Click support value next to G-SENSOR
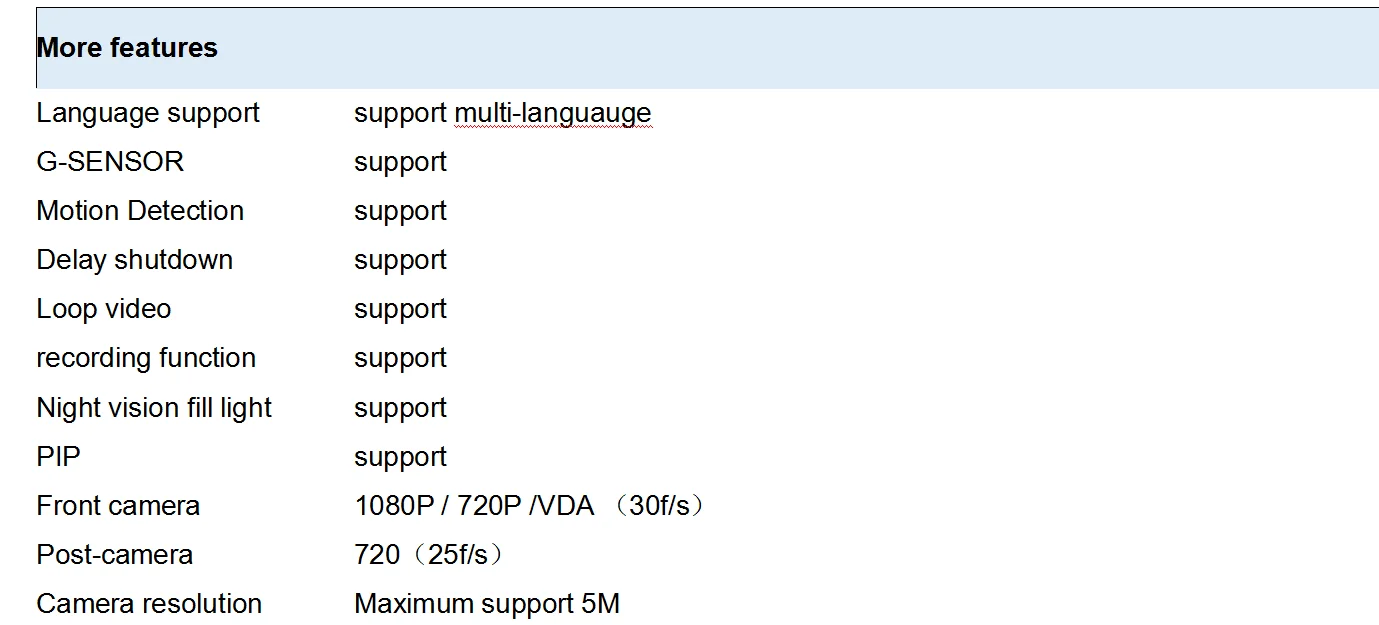1379x625 pixels. [x=400, y=163]
